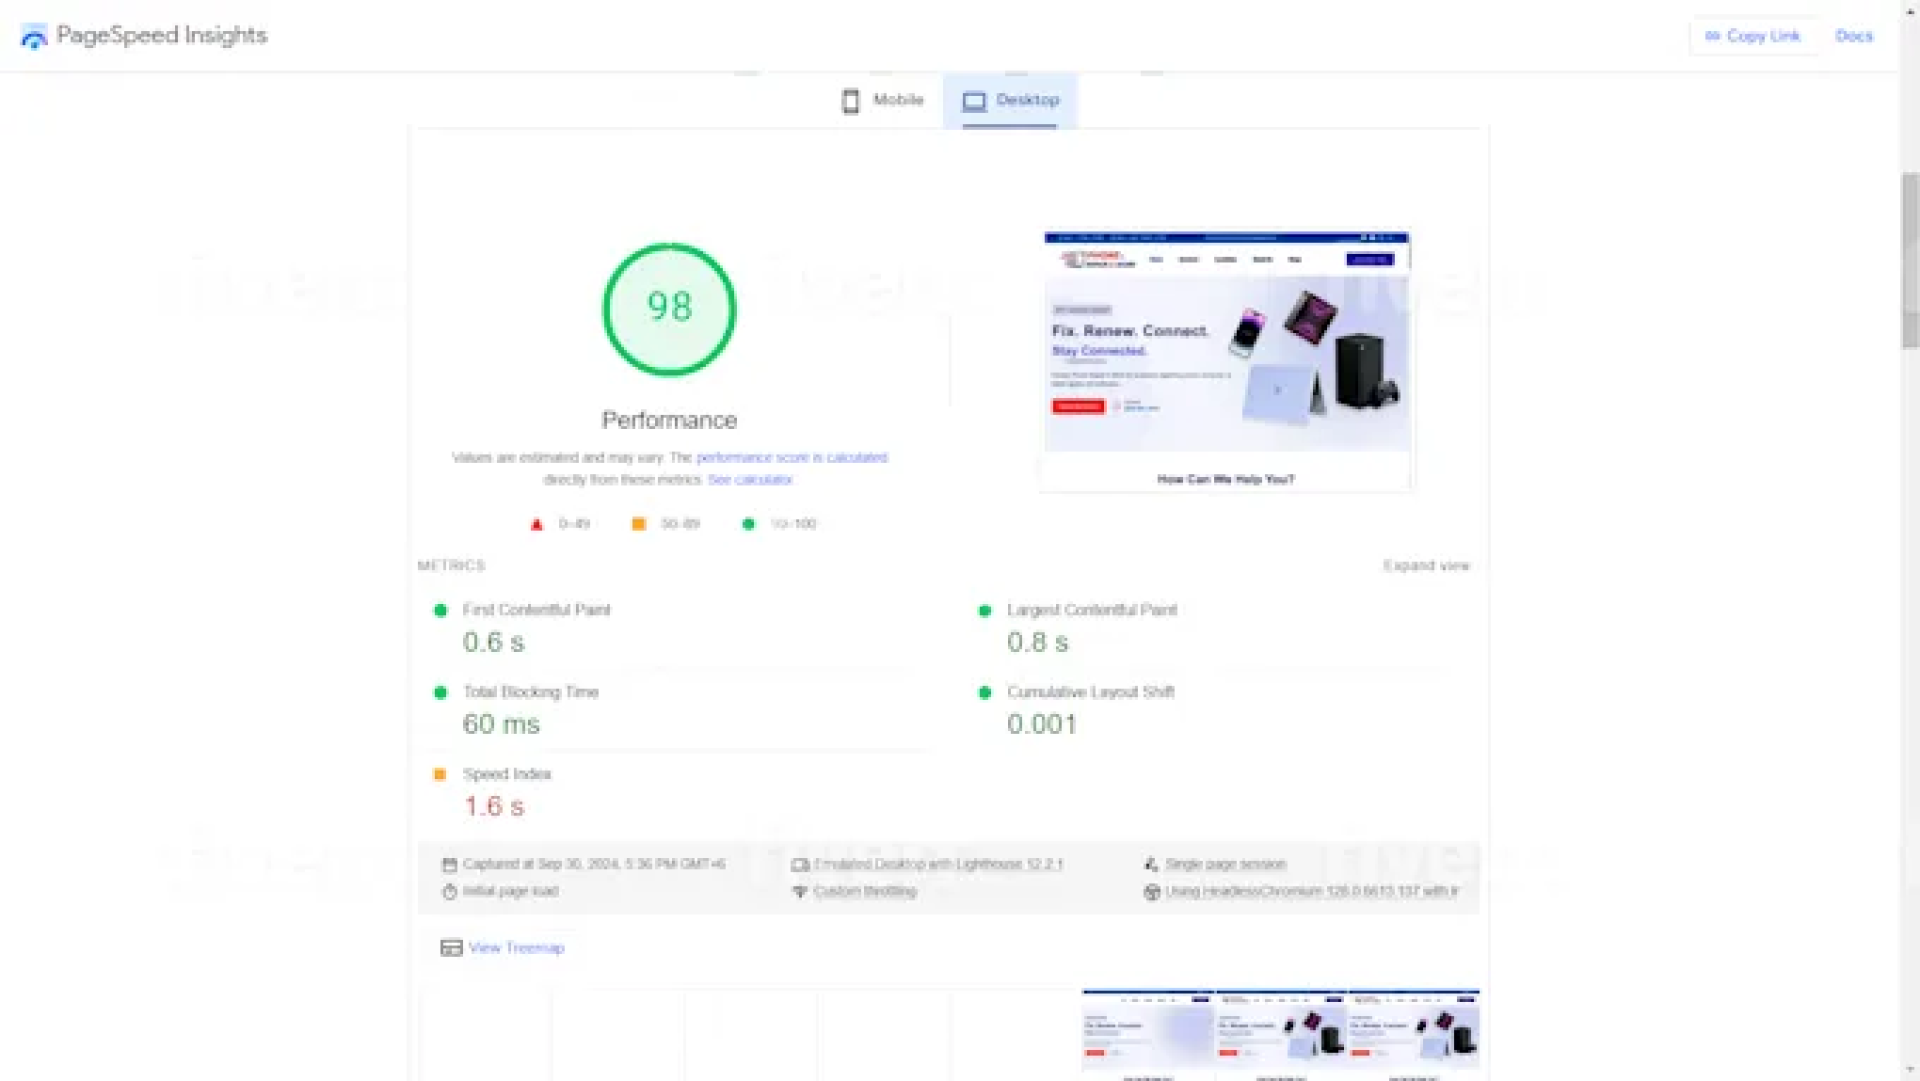Click the calendar icon beside capture date
This screenshot has width=1920, height=1081.
pyautogui.click(x=449, y=865)
